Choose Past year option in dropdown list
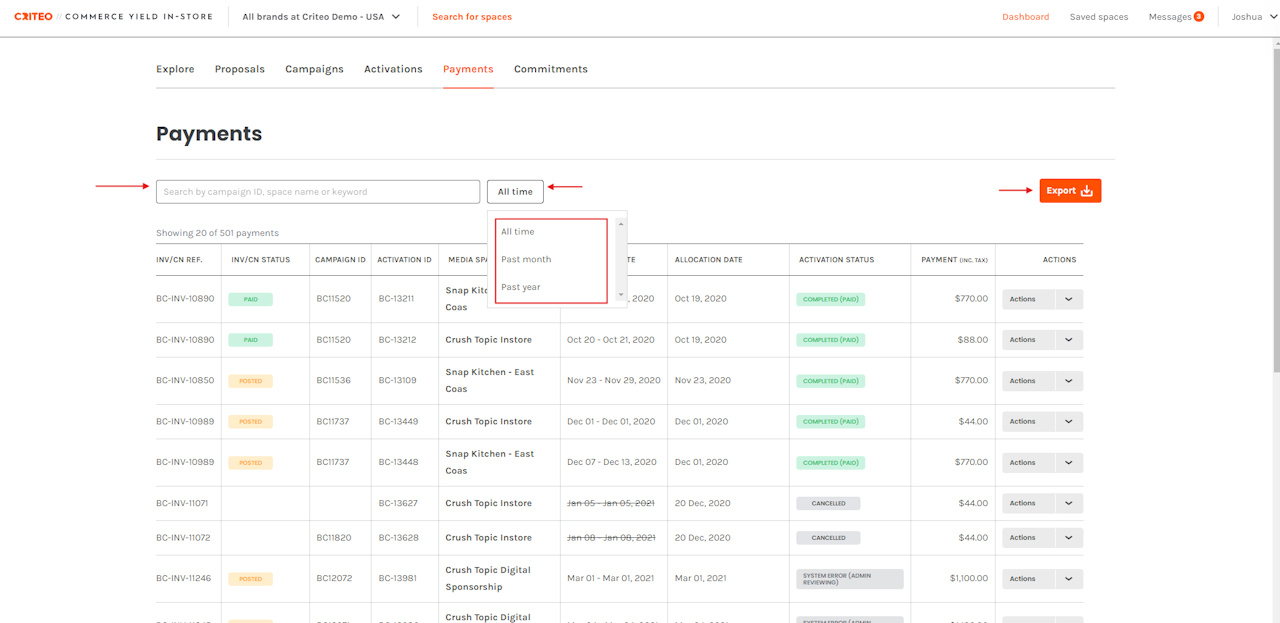 (x=520, y=287)
